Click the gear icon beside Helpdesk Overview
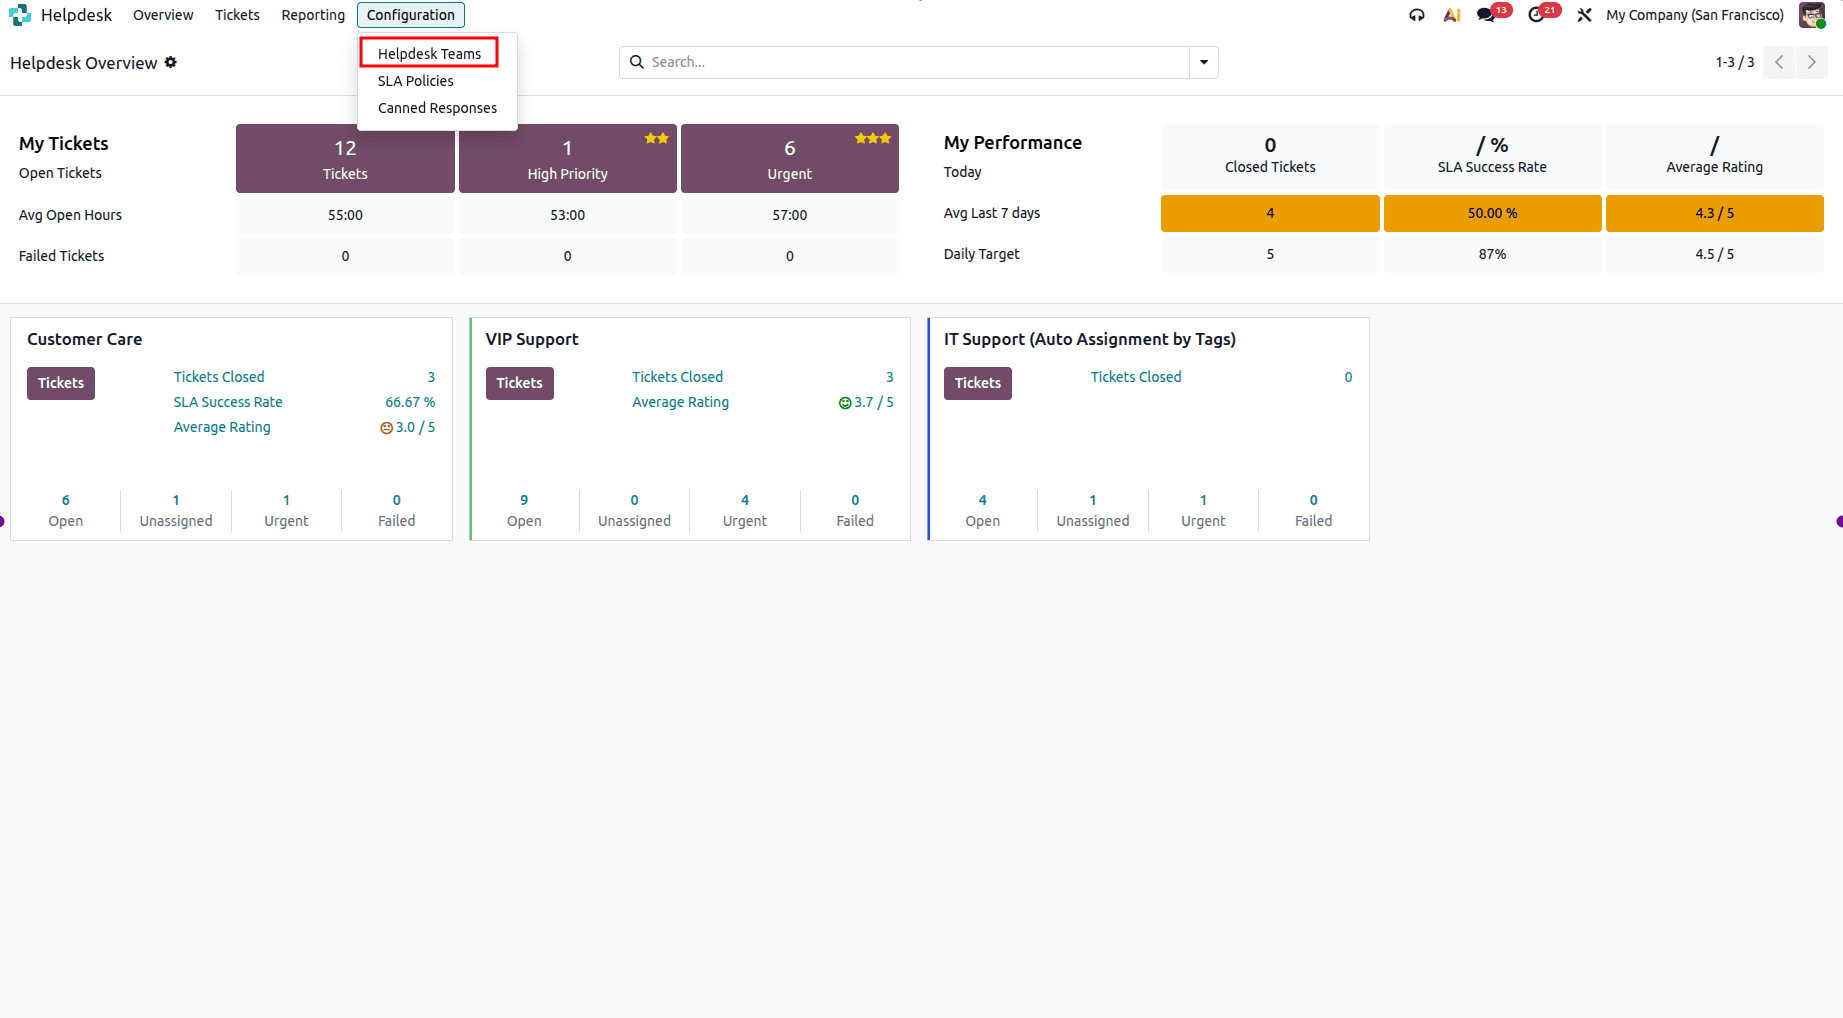 [x=171, y=62]
